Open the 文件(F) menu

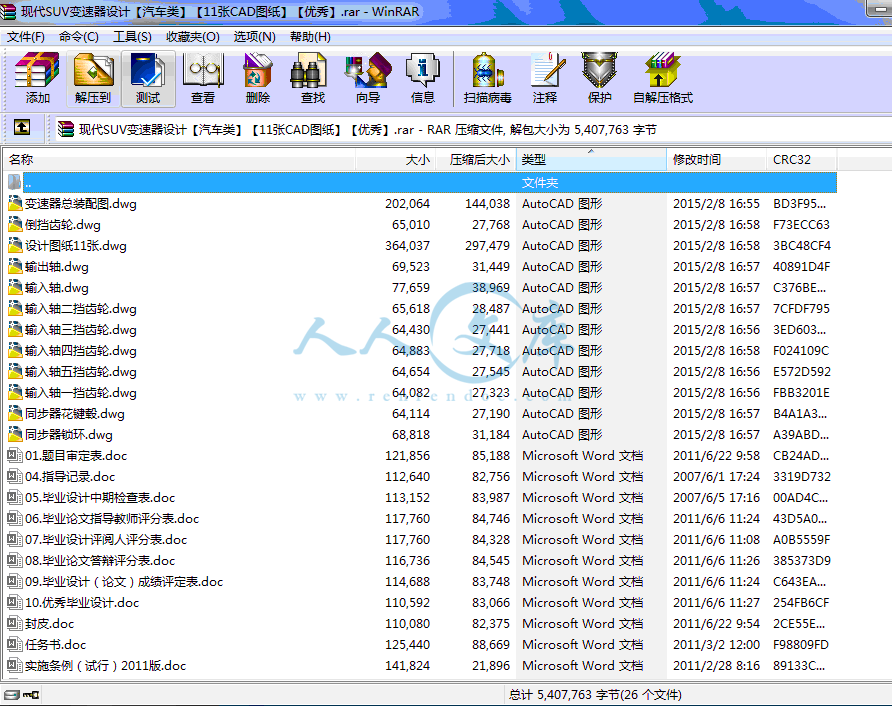26,37
